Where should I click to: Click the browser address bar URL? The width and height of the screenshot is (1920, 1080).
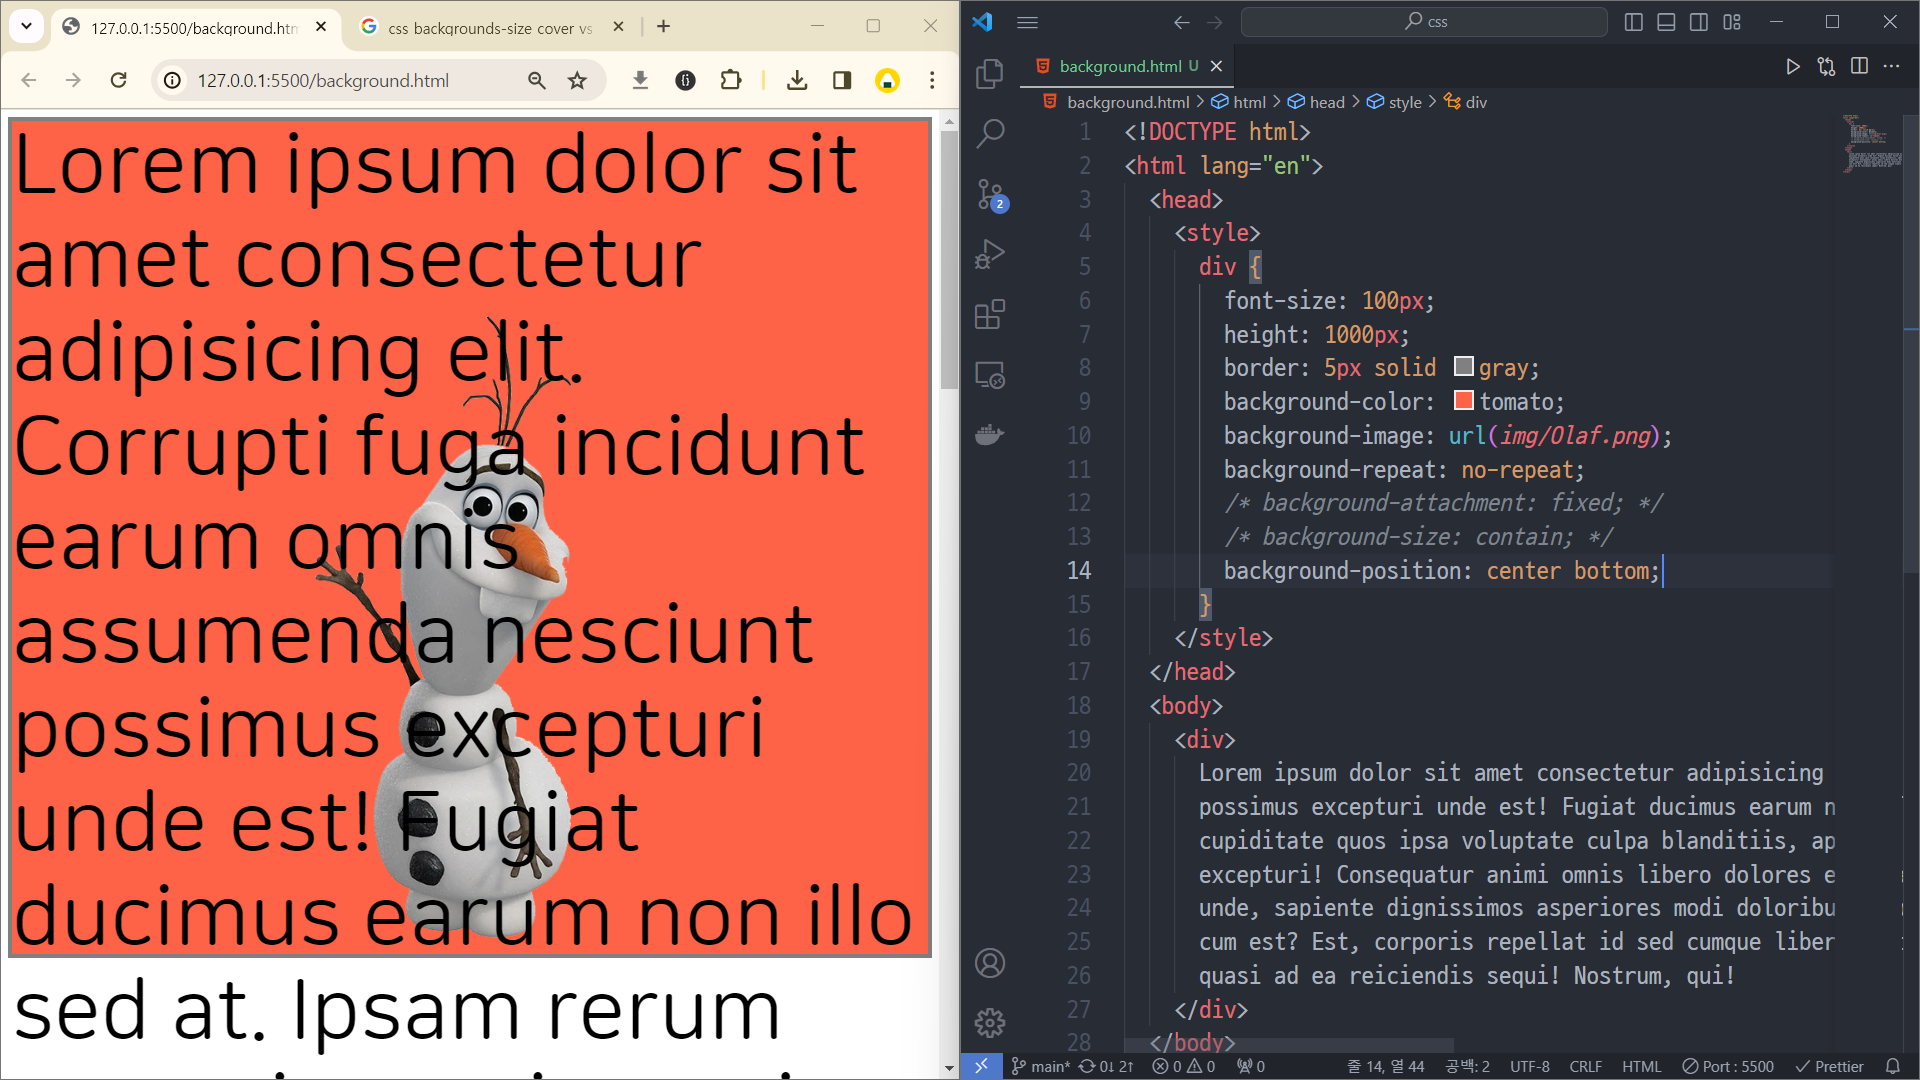pyautogui.click(x=322, y=80)
